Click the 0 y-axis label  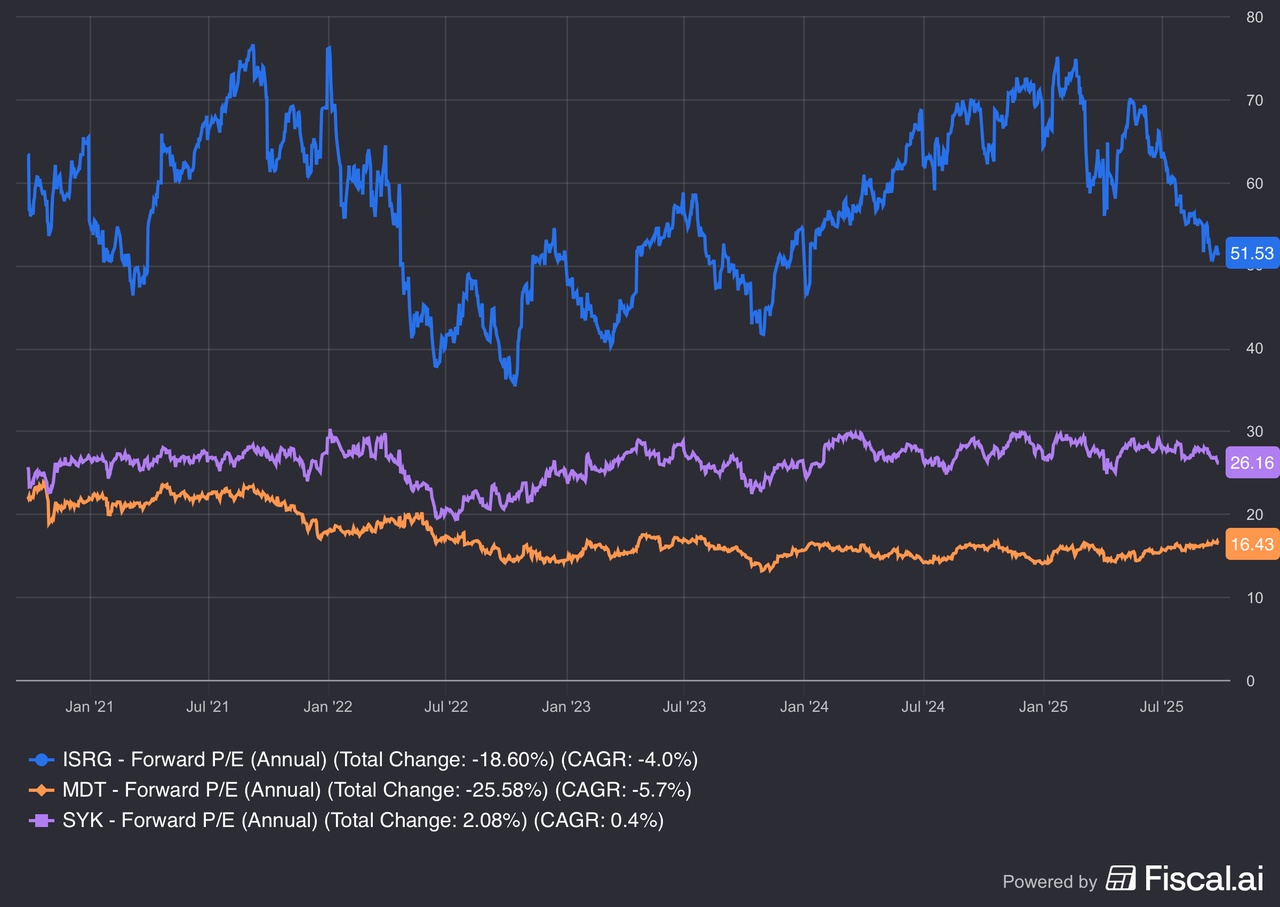pos(1250,681)
